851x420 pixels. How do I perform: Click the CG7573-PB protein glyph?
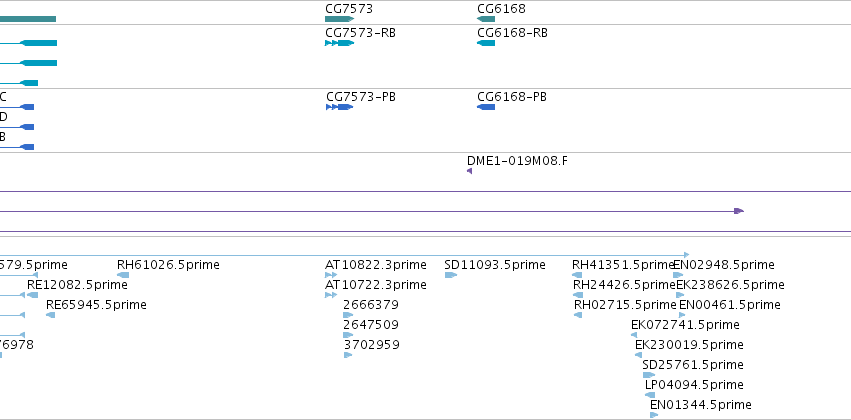(x=340, y=107)
